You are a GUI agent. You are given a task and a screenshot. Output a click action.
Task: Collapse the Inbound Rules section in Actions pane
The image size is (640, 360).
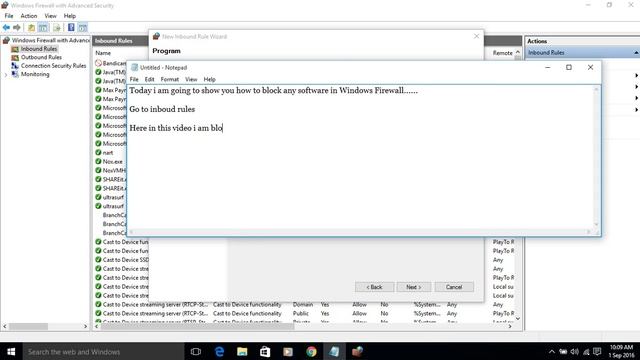pyautogui.click(x=636, y=53)
